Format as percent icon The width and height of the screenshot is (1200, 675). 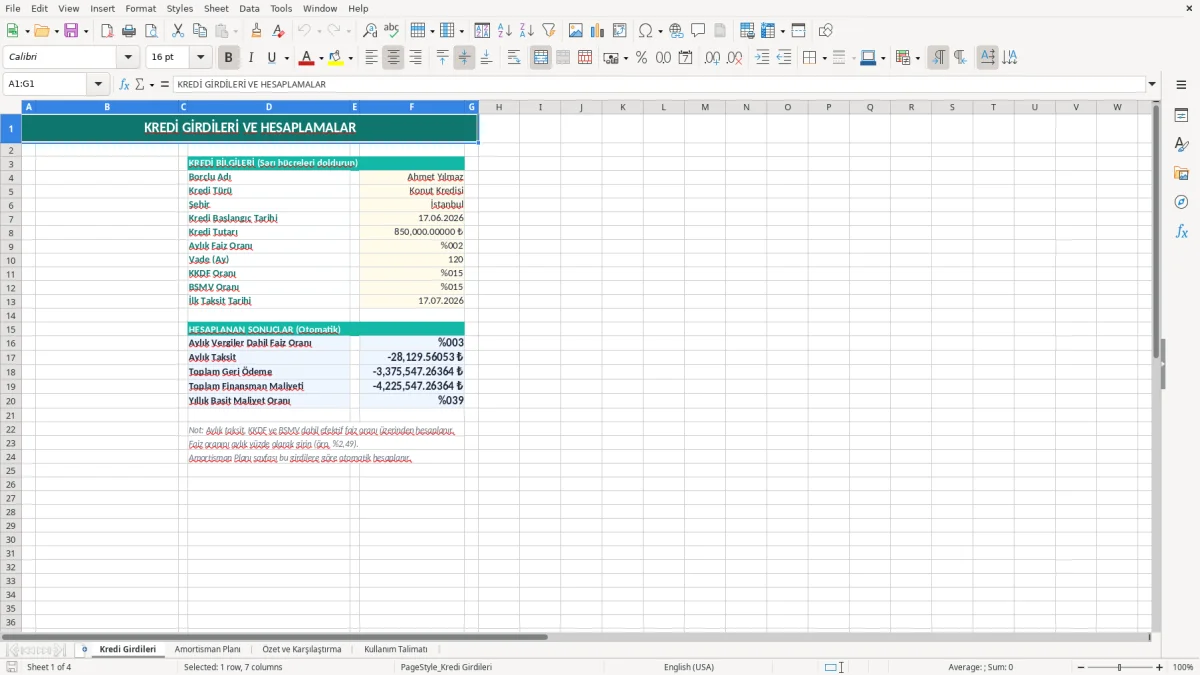pos(641,58)
